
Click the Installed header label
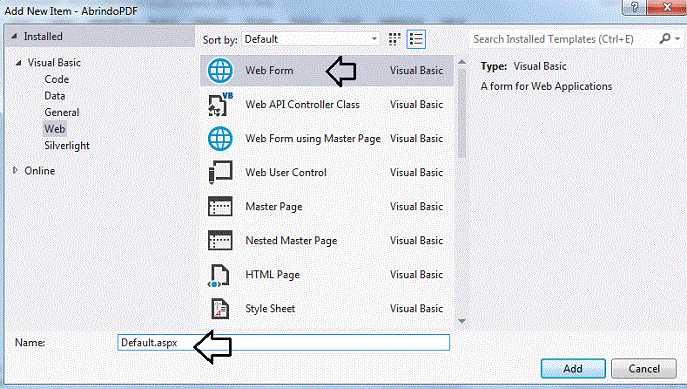(43, 36)
